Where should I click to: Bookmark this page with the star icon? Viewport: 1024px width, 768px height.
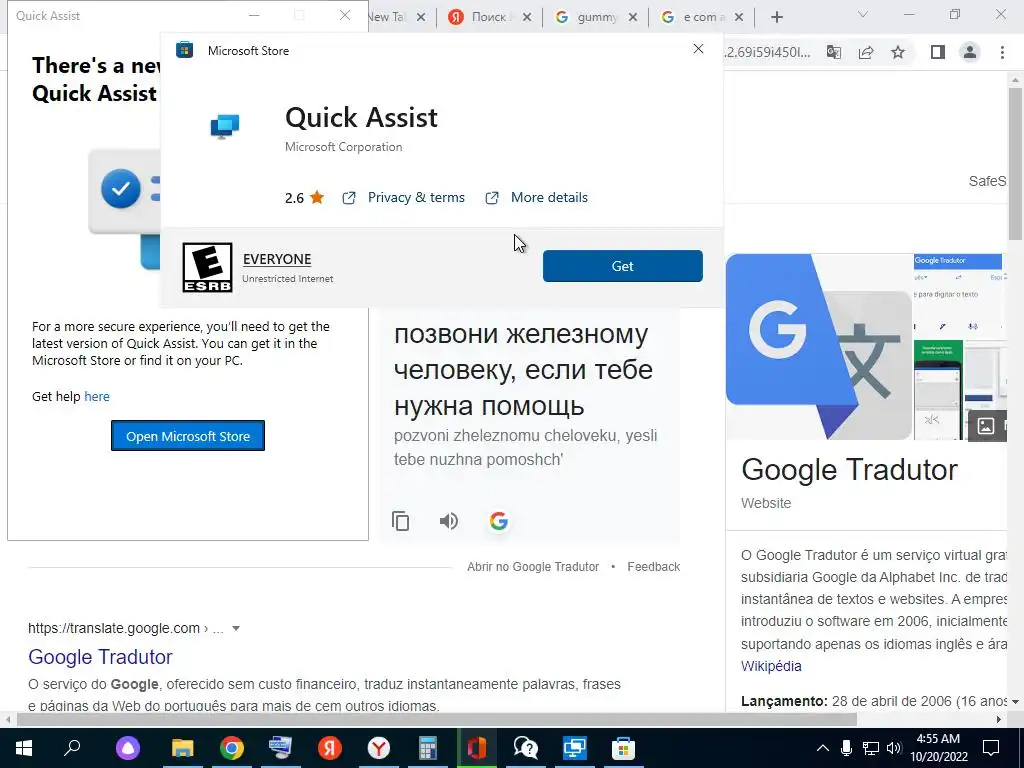click(x=898, y=52)
